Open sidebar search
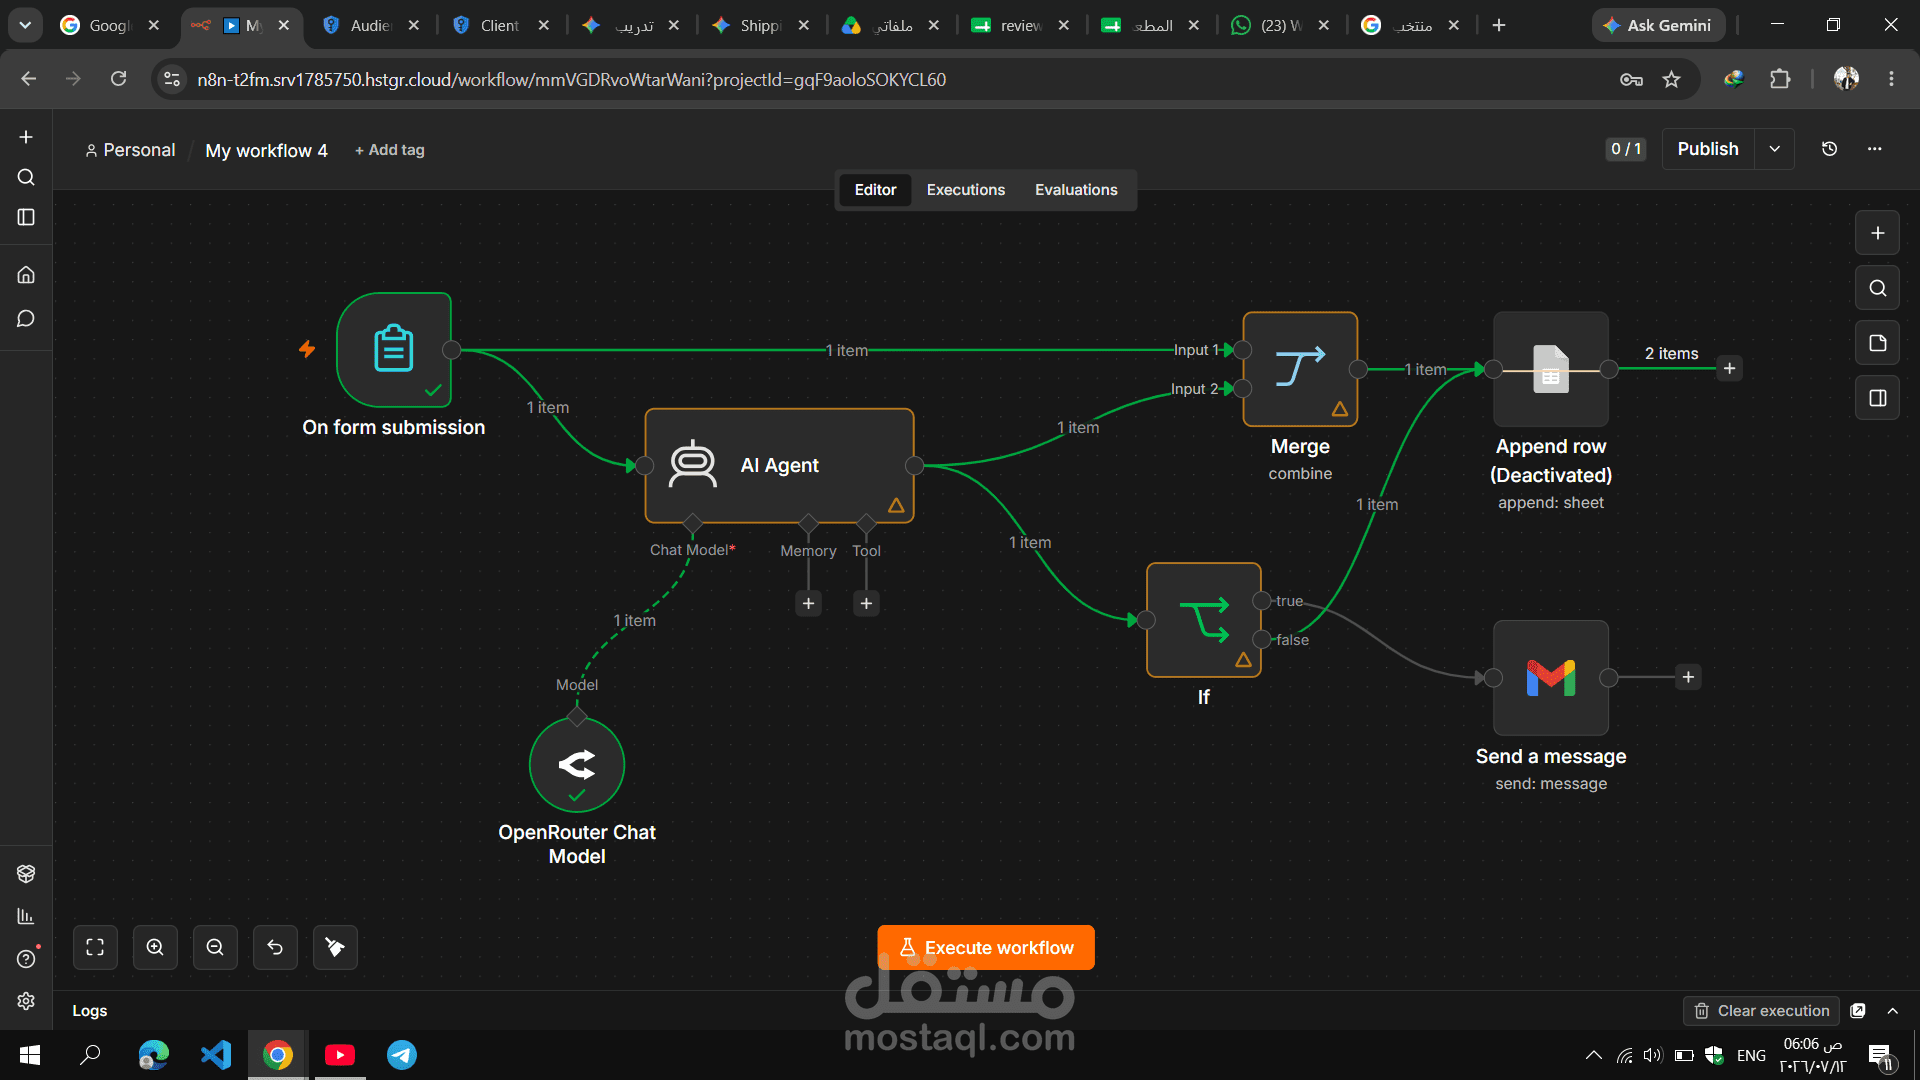This screenshot has height=1080, width=1920. click(26, 177)
